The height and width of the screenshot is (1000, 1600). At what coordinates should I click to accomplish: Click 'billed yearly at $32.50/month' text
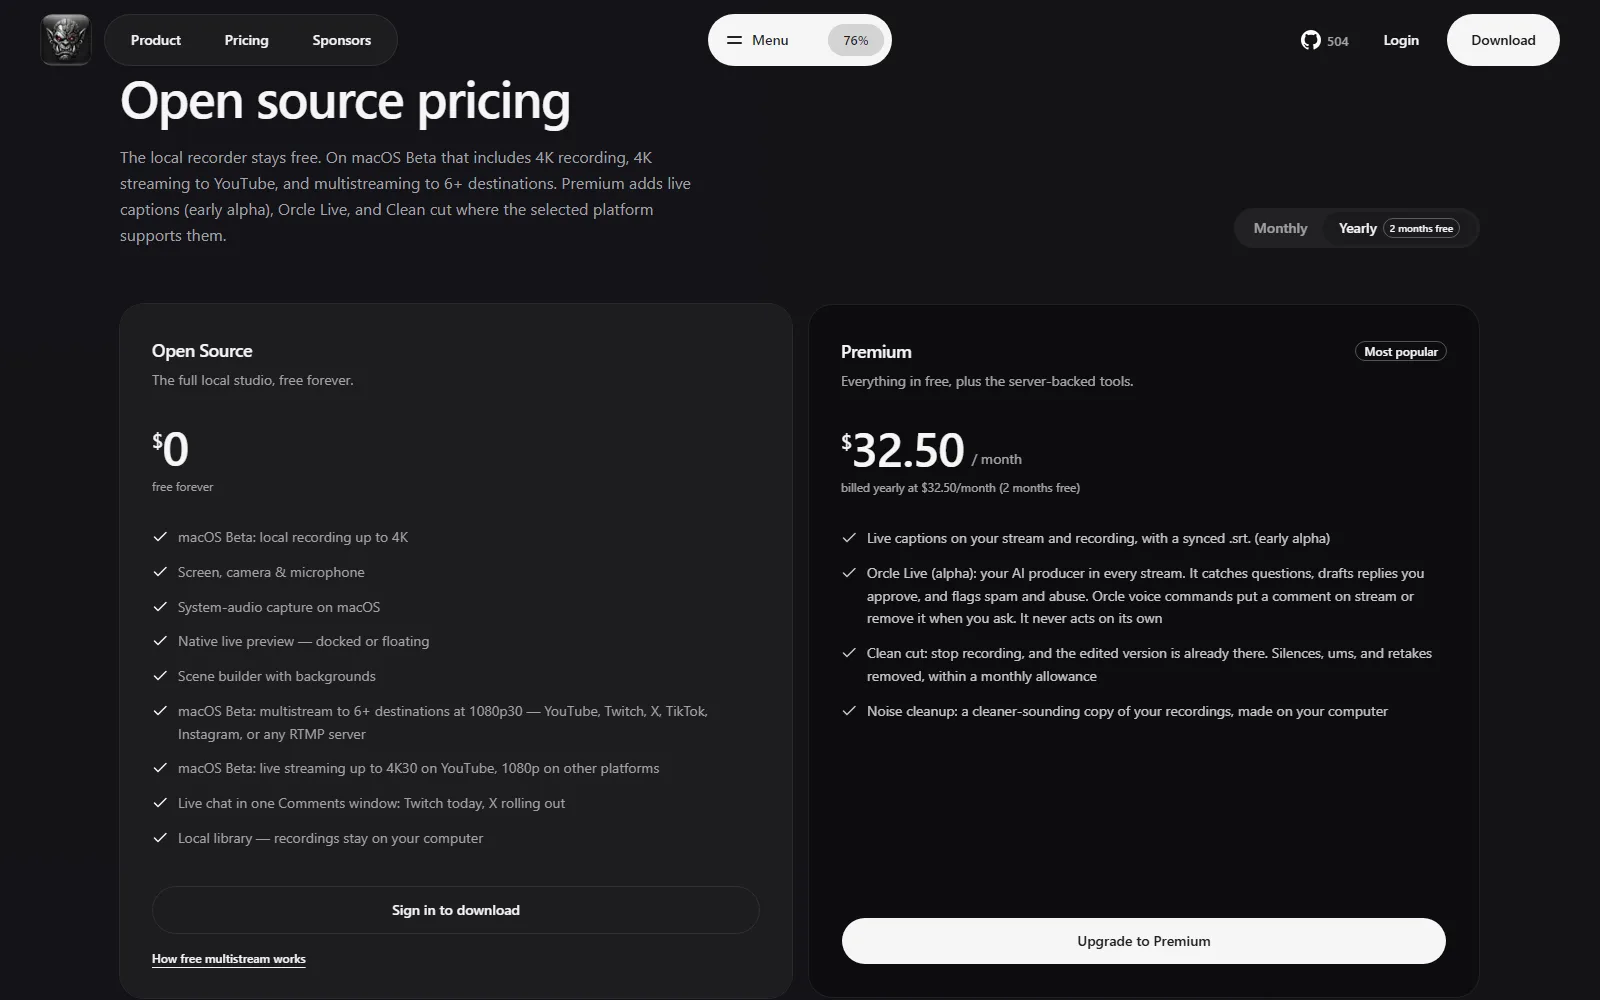960,488
